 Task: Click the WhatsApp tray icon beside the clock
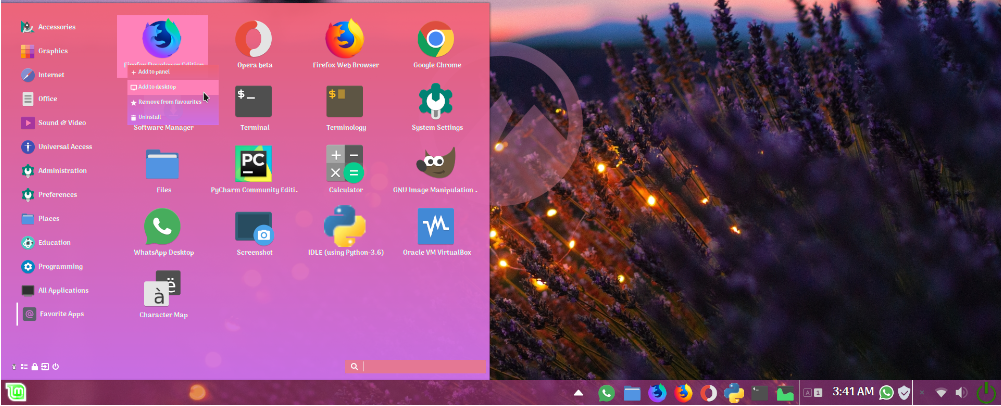point(886,392)
